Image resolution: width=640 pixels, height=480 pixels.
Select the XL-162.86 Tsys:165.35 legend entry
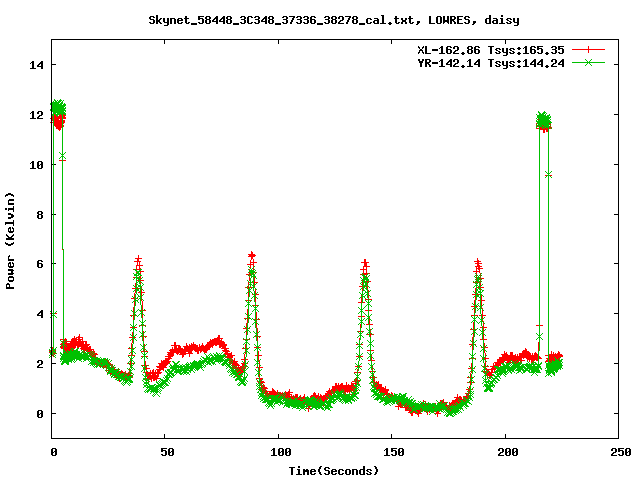[491, 50]
